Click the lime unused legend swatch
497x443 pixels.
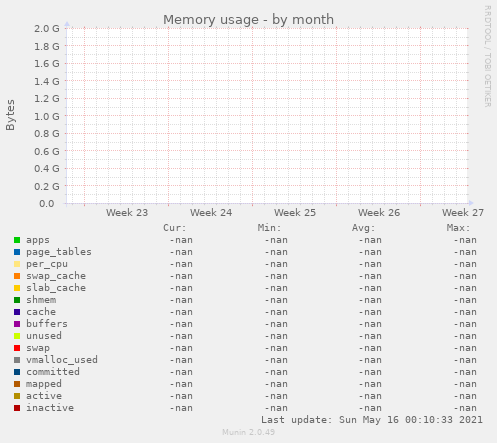(17, 336)
